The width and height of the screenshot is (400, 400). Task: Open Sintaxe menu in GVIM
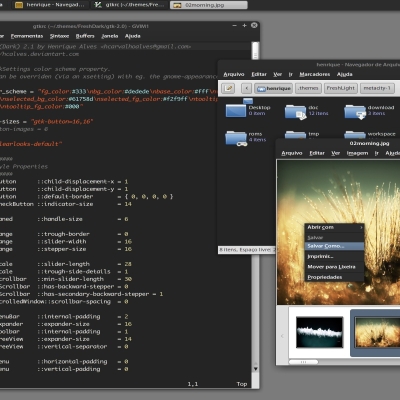[x=59, y=36]
